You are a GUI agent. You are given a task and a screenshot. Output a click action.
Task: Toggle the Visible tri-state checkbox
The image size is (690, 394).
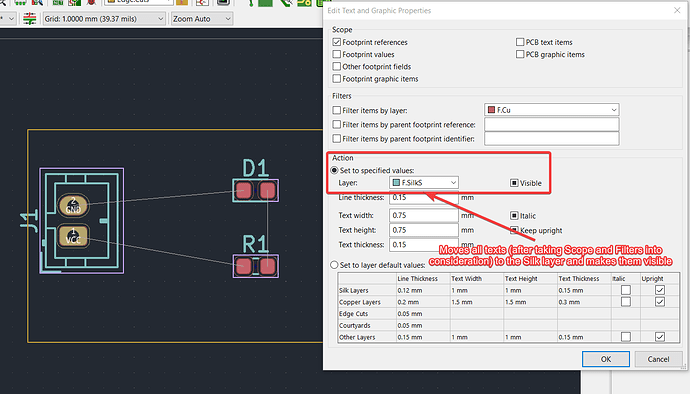tap(514, 183)
